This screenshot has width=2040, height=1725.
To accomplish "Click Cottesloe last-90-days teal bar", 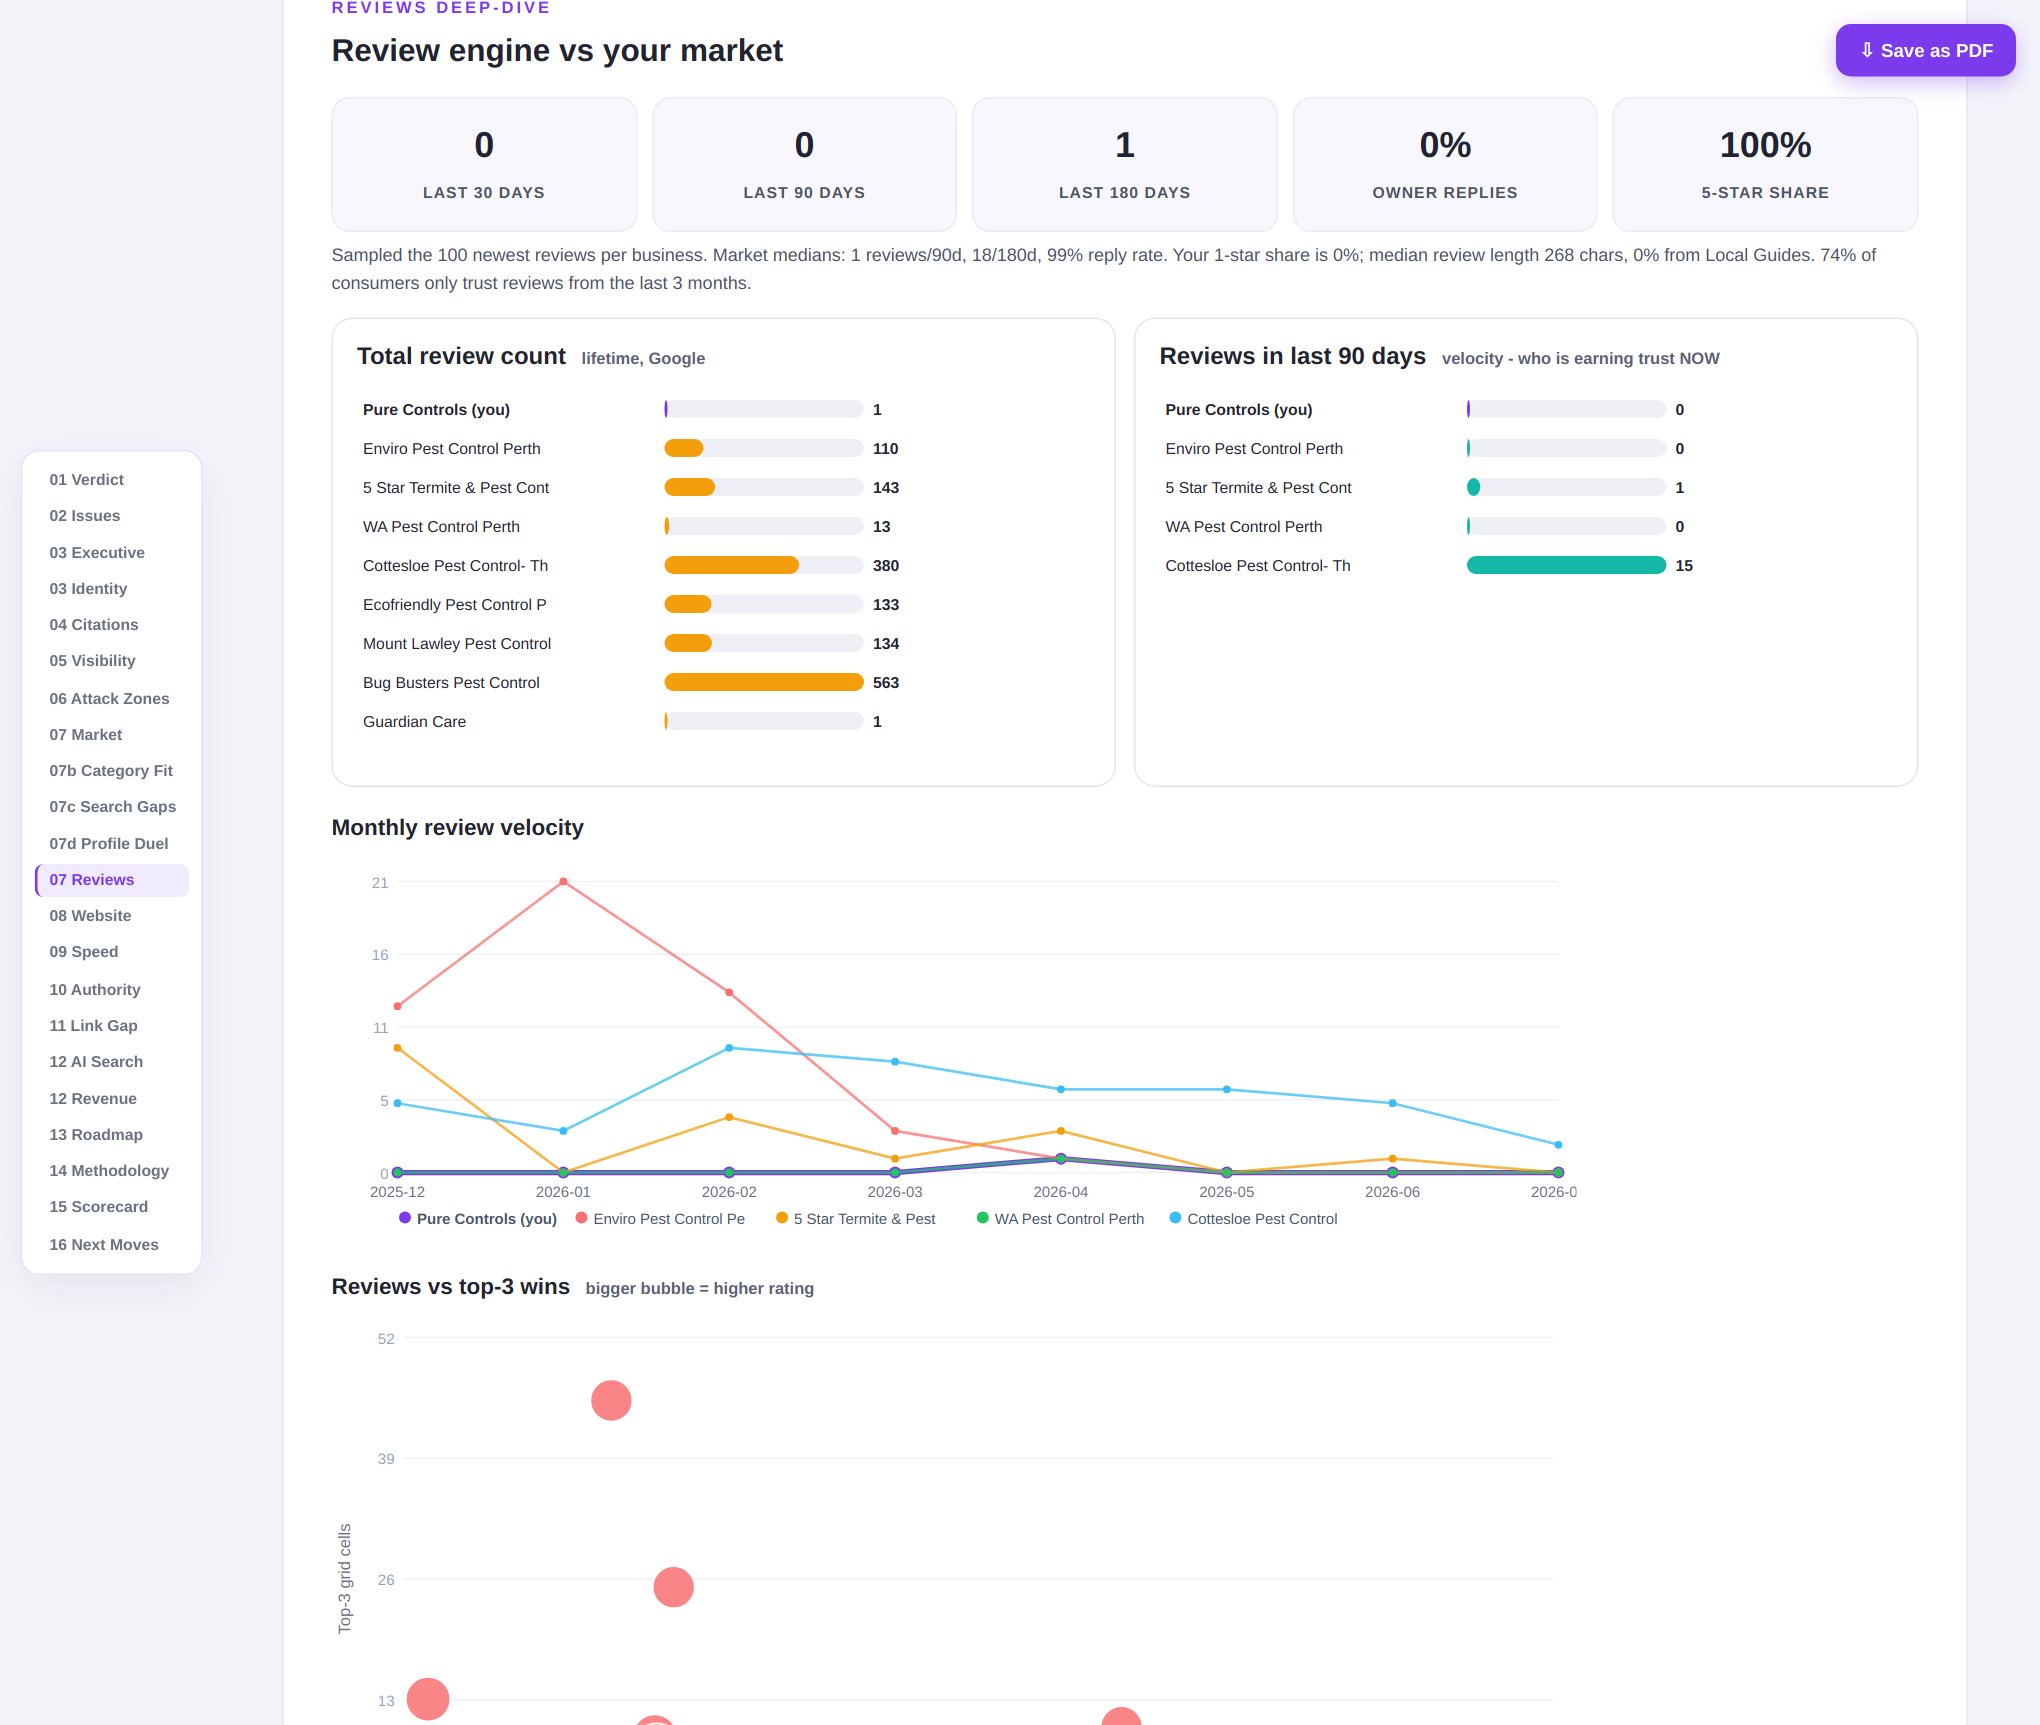I will [1566, 565].
